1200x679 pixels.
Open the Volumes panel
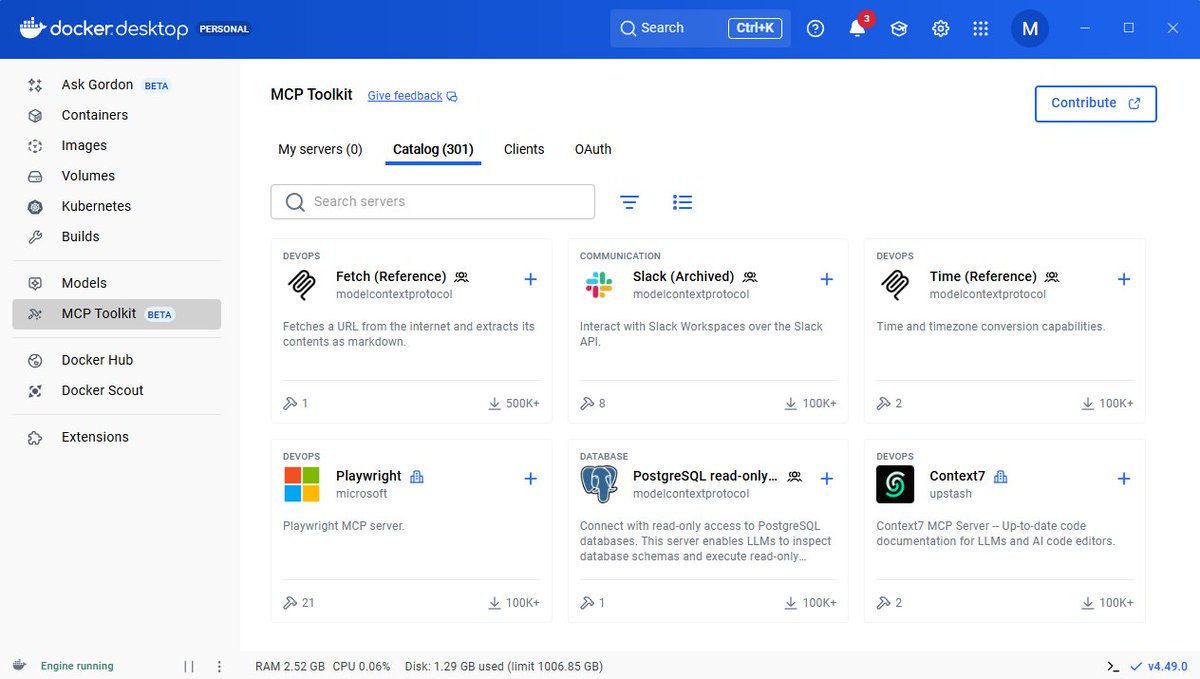click(85, 175)
